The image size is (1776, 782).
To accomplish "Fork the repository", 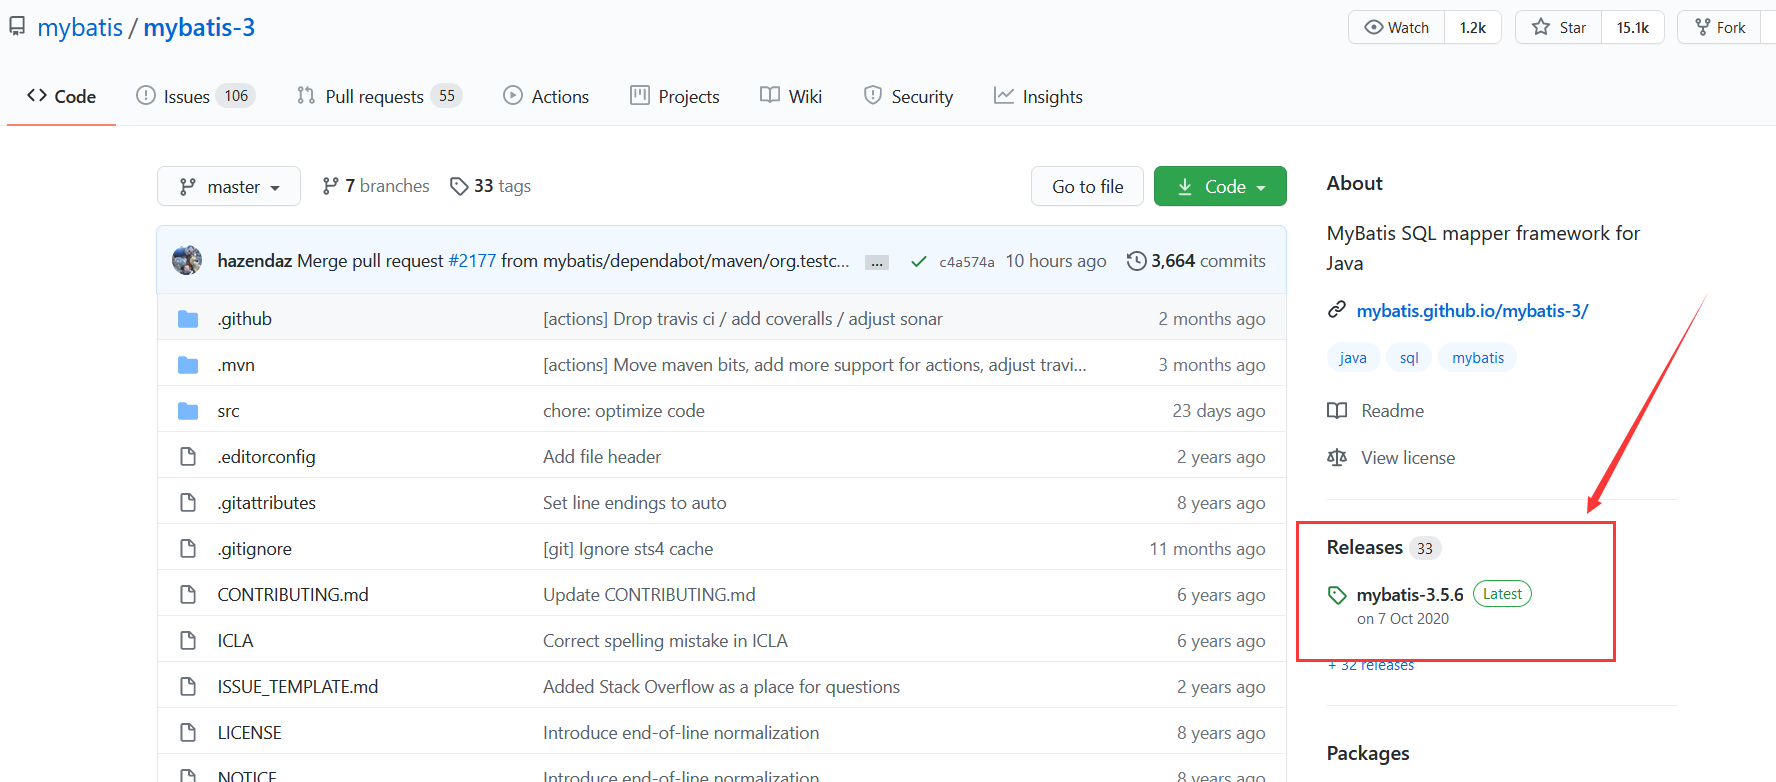I will (1720, 27).
